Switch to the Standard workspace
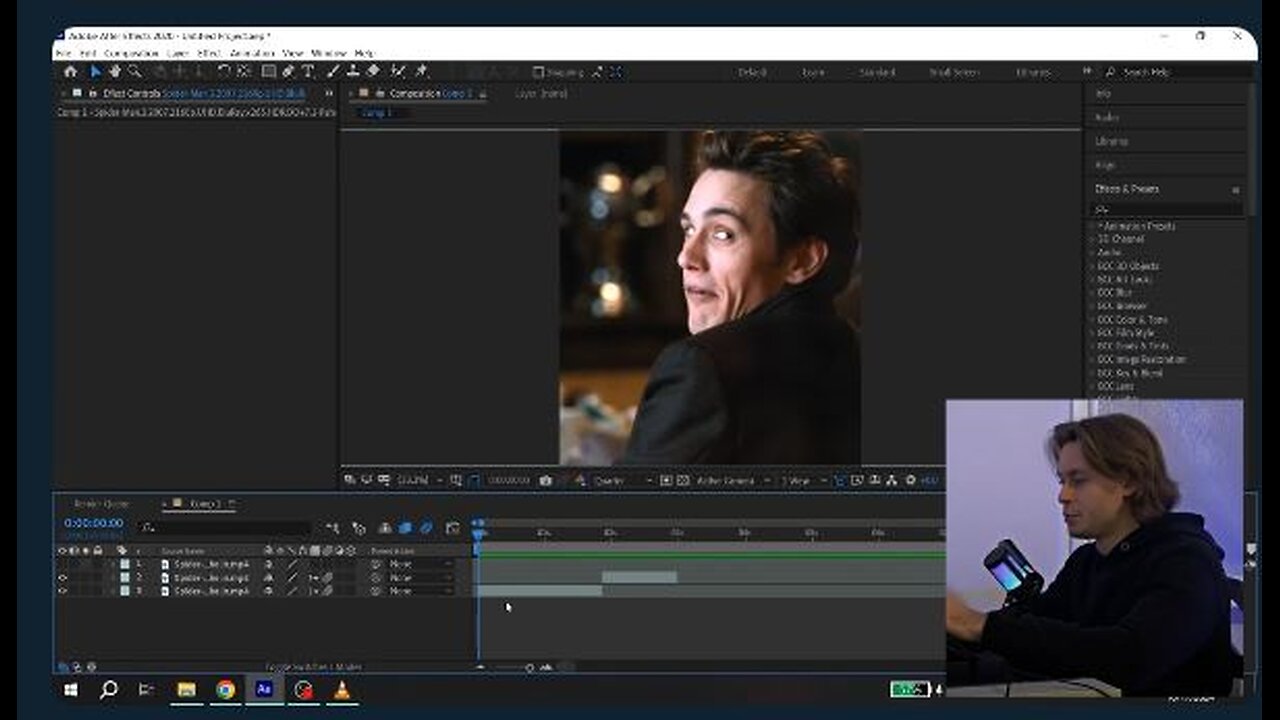Image resolution: width=1280 pixels, height=720 pixels. (877, 72)
